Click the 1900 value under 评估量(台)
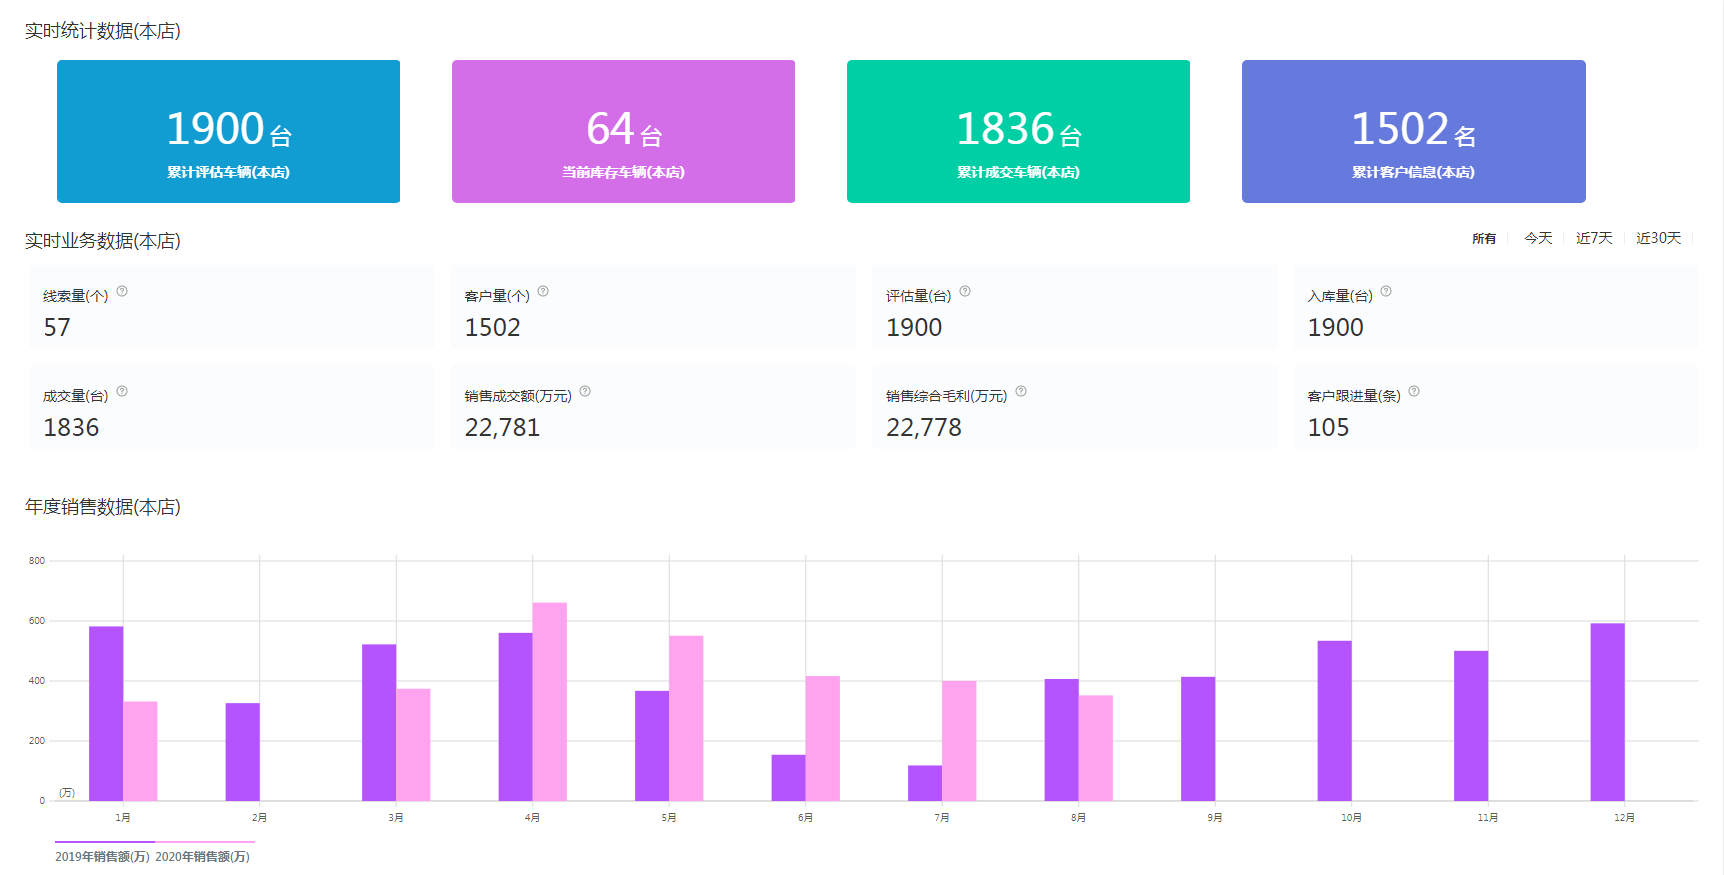 pos(914,328)
